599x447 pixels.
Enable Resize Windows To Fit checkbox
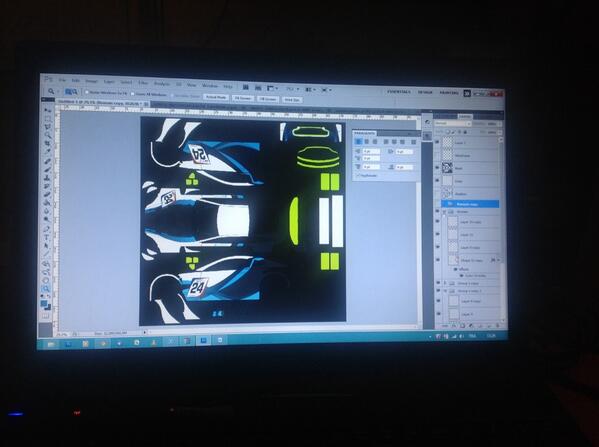point(87,92)
